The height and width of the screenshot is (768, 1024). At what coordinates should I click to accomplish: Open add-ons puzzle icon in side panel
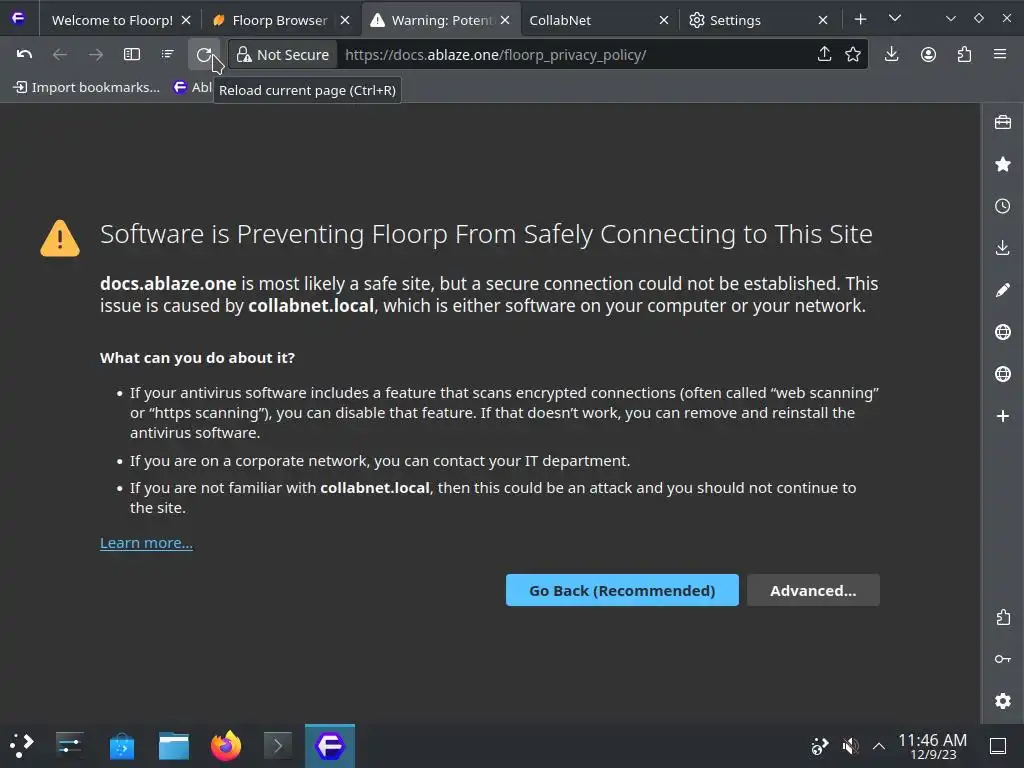pos(1002,617)
